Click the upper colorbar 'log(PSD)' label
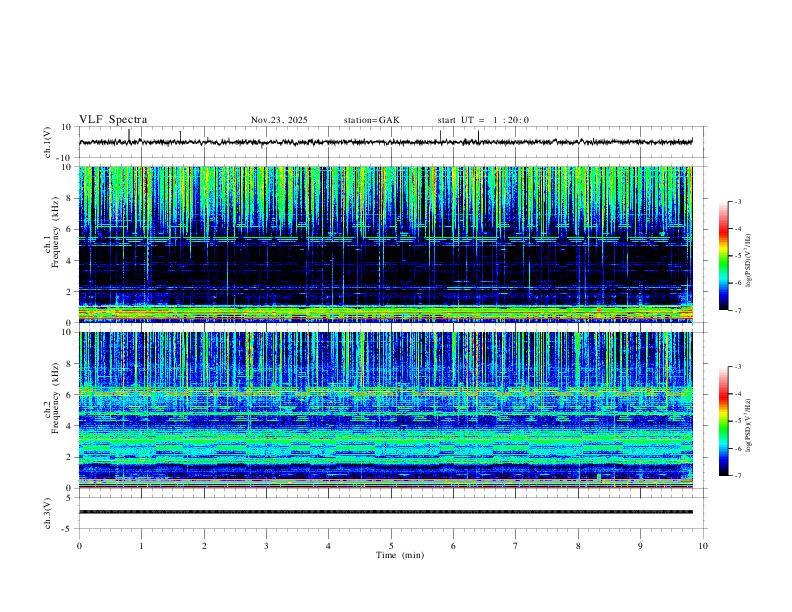 click(x=748, y=260)
